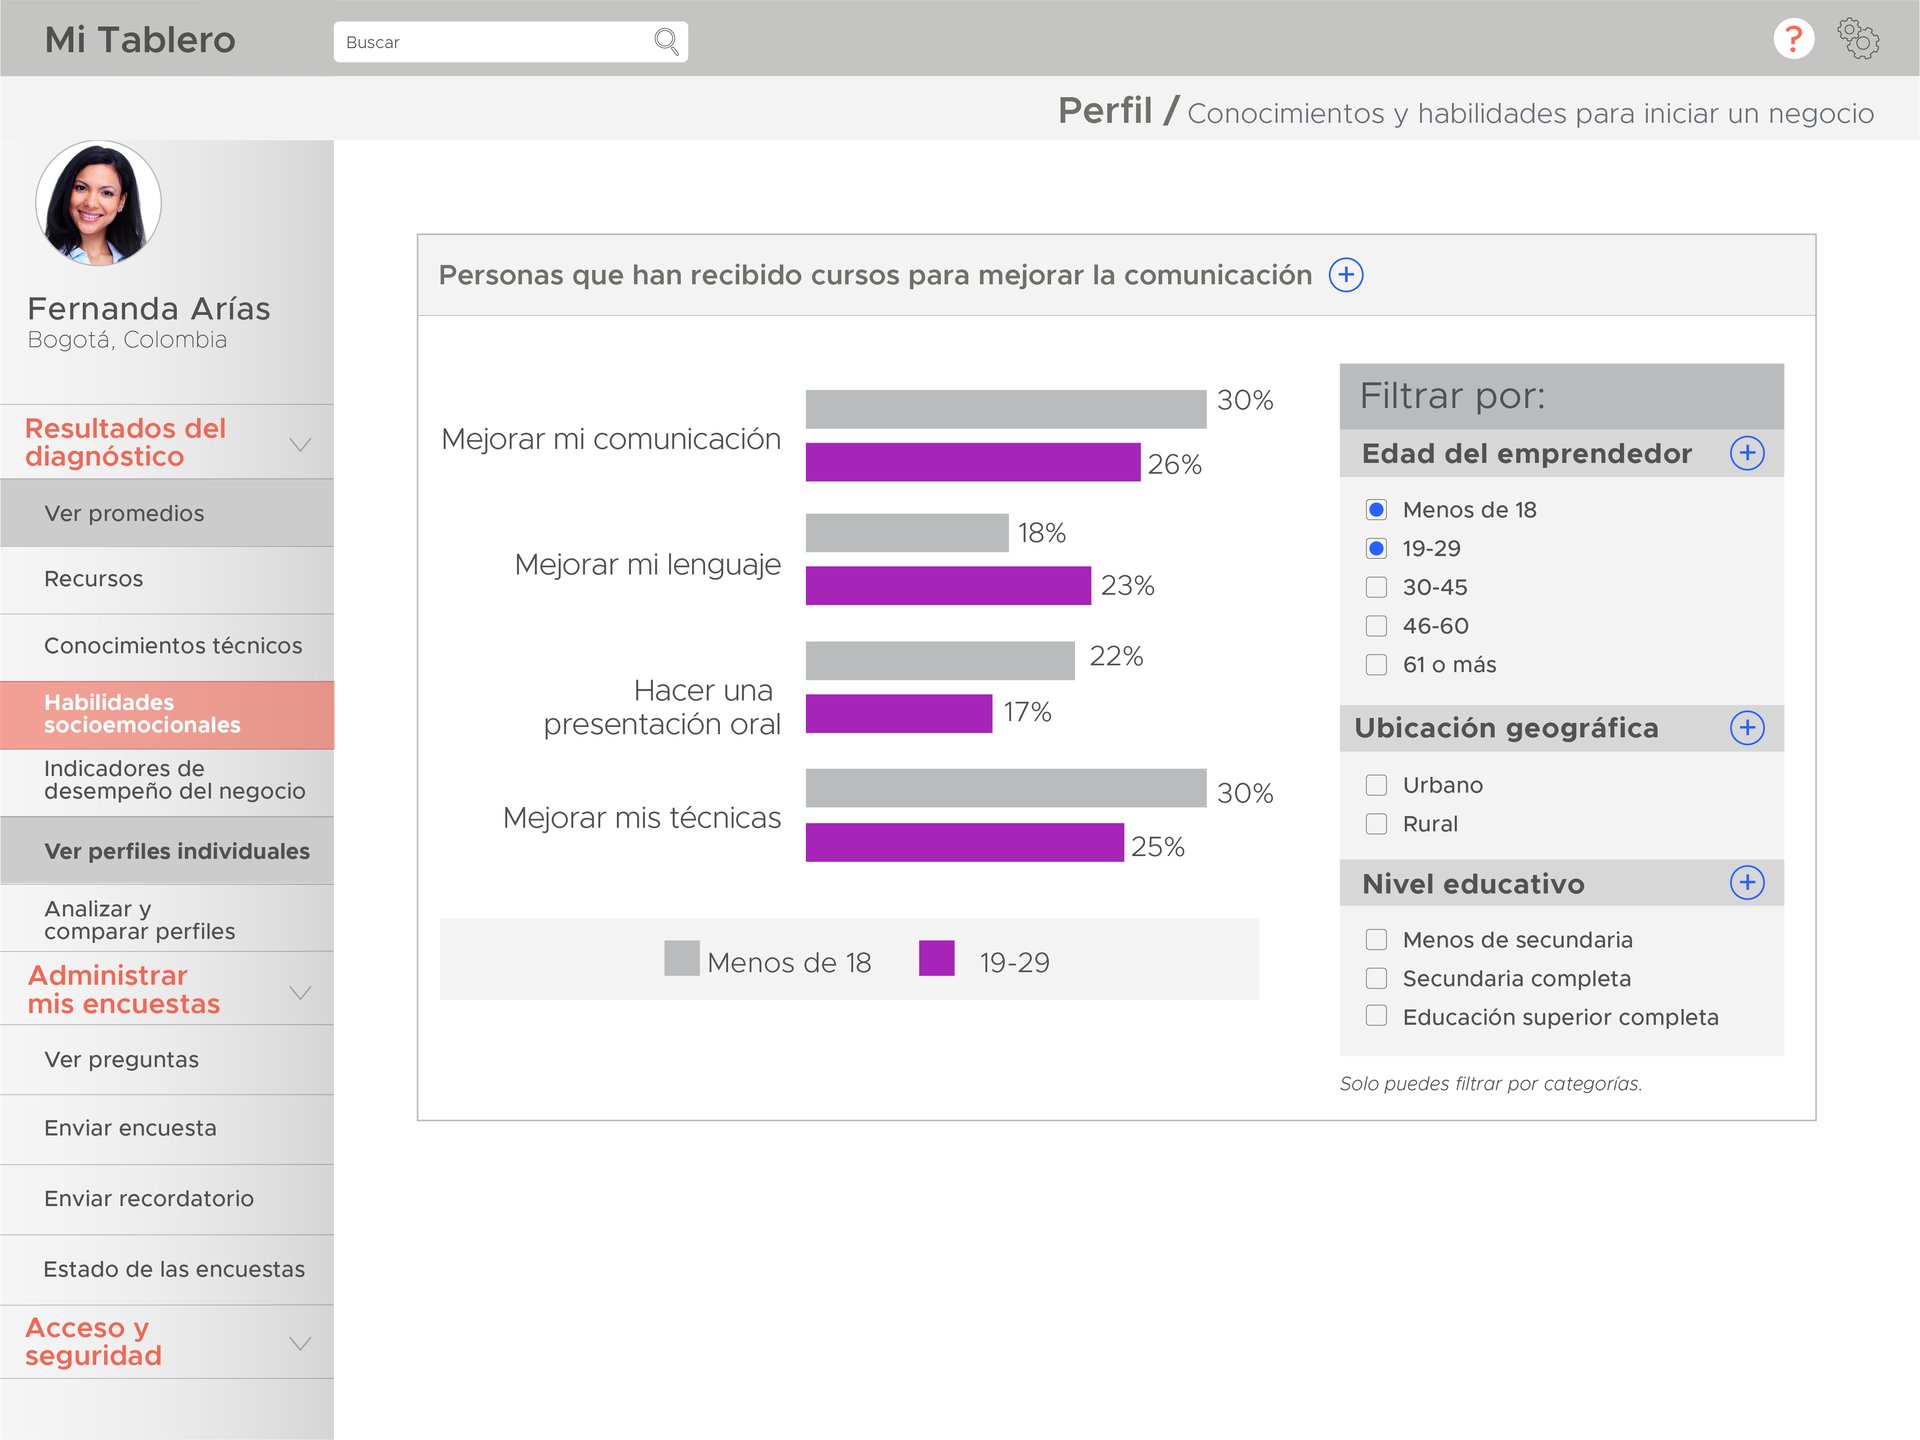Click plus icon for Edad del emprendedor

pos(1747,453)
